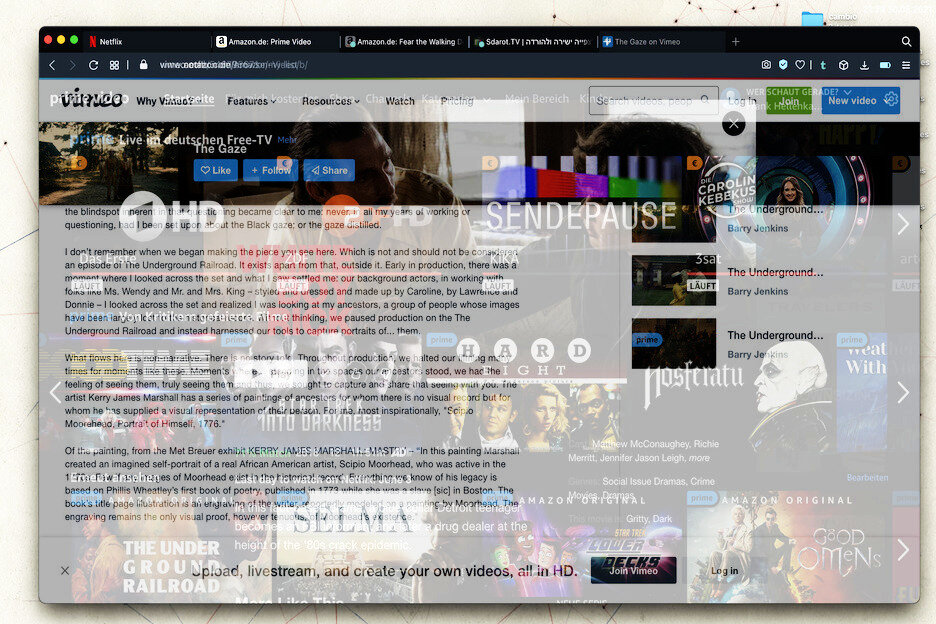Click the Vimeo logo
The width and height of the screenshot is (936, 624).
[x=91, y=98]
